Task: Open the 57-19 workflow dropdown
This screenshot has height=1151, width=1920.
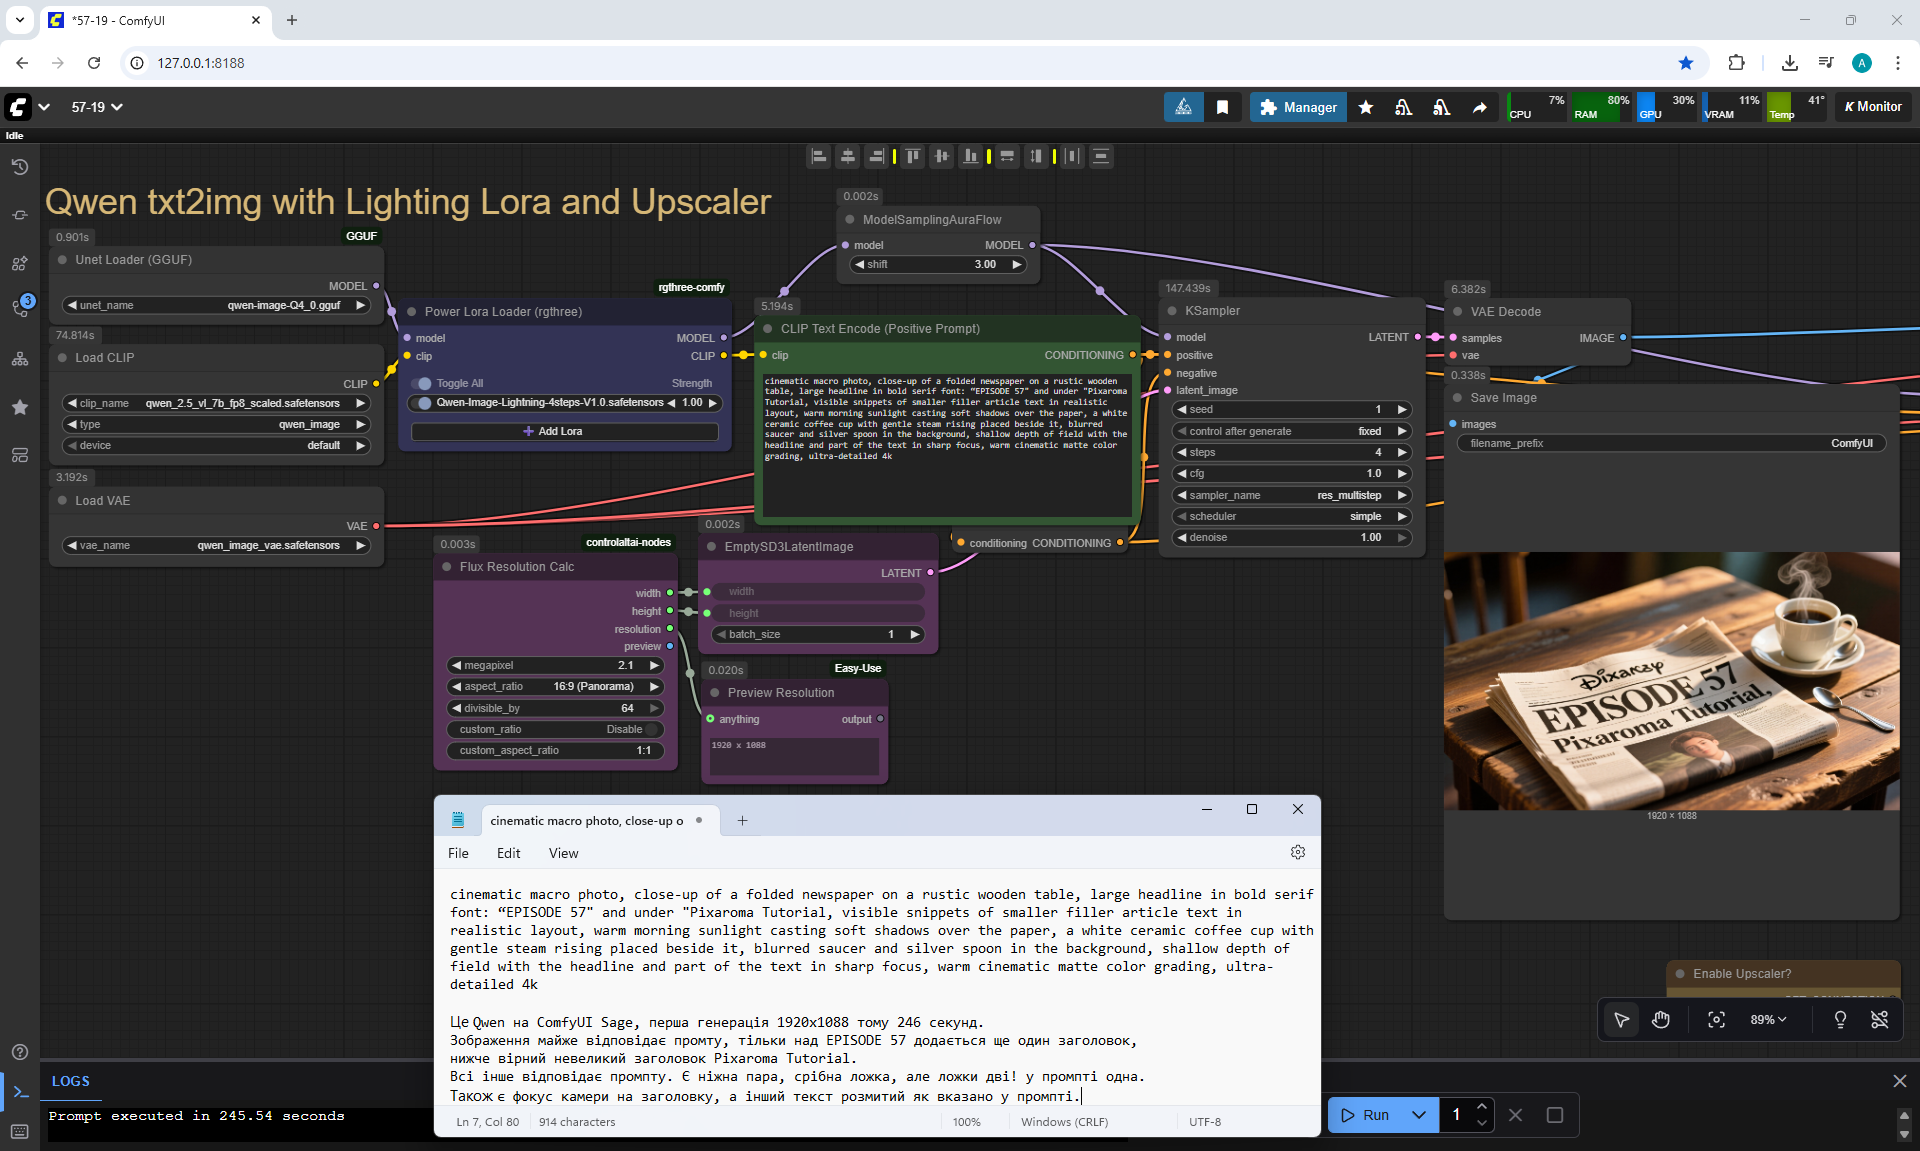Action: pos(97,107)
